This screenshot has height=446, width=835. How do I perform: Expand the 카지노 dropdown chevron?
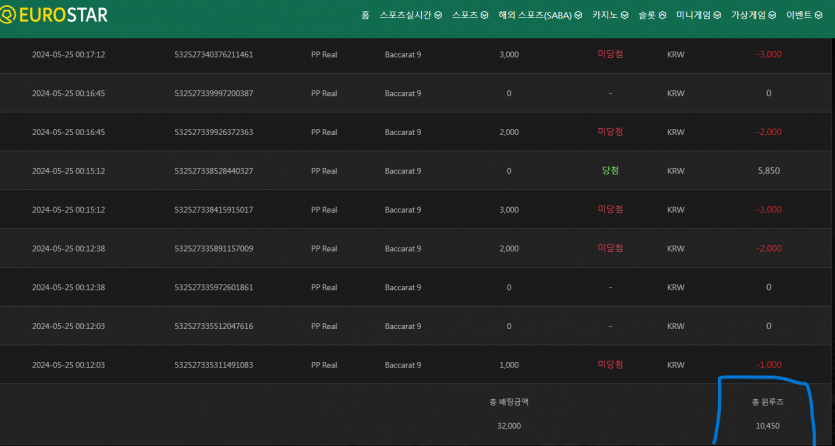(x=625, y=15)
